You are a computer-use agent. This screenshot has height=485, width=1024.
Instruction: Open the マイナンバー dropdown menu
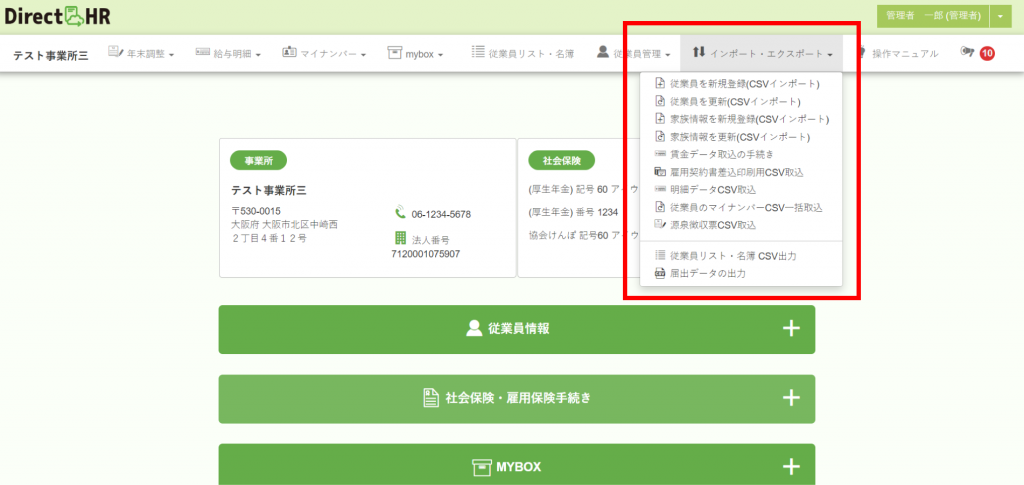324,54
